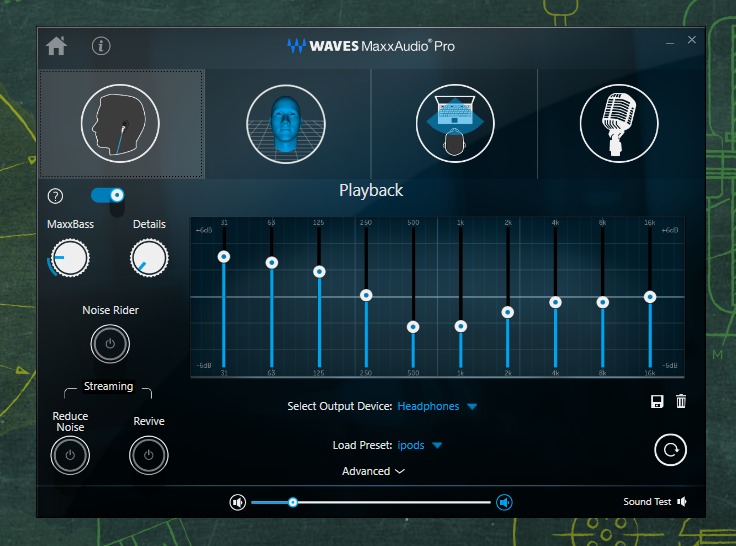The height and width of the screenshot is (546, 736).
Task: Open the microphone tab
Action: pyautogui.click(x=619, y=123)
